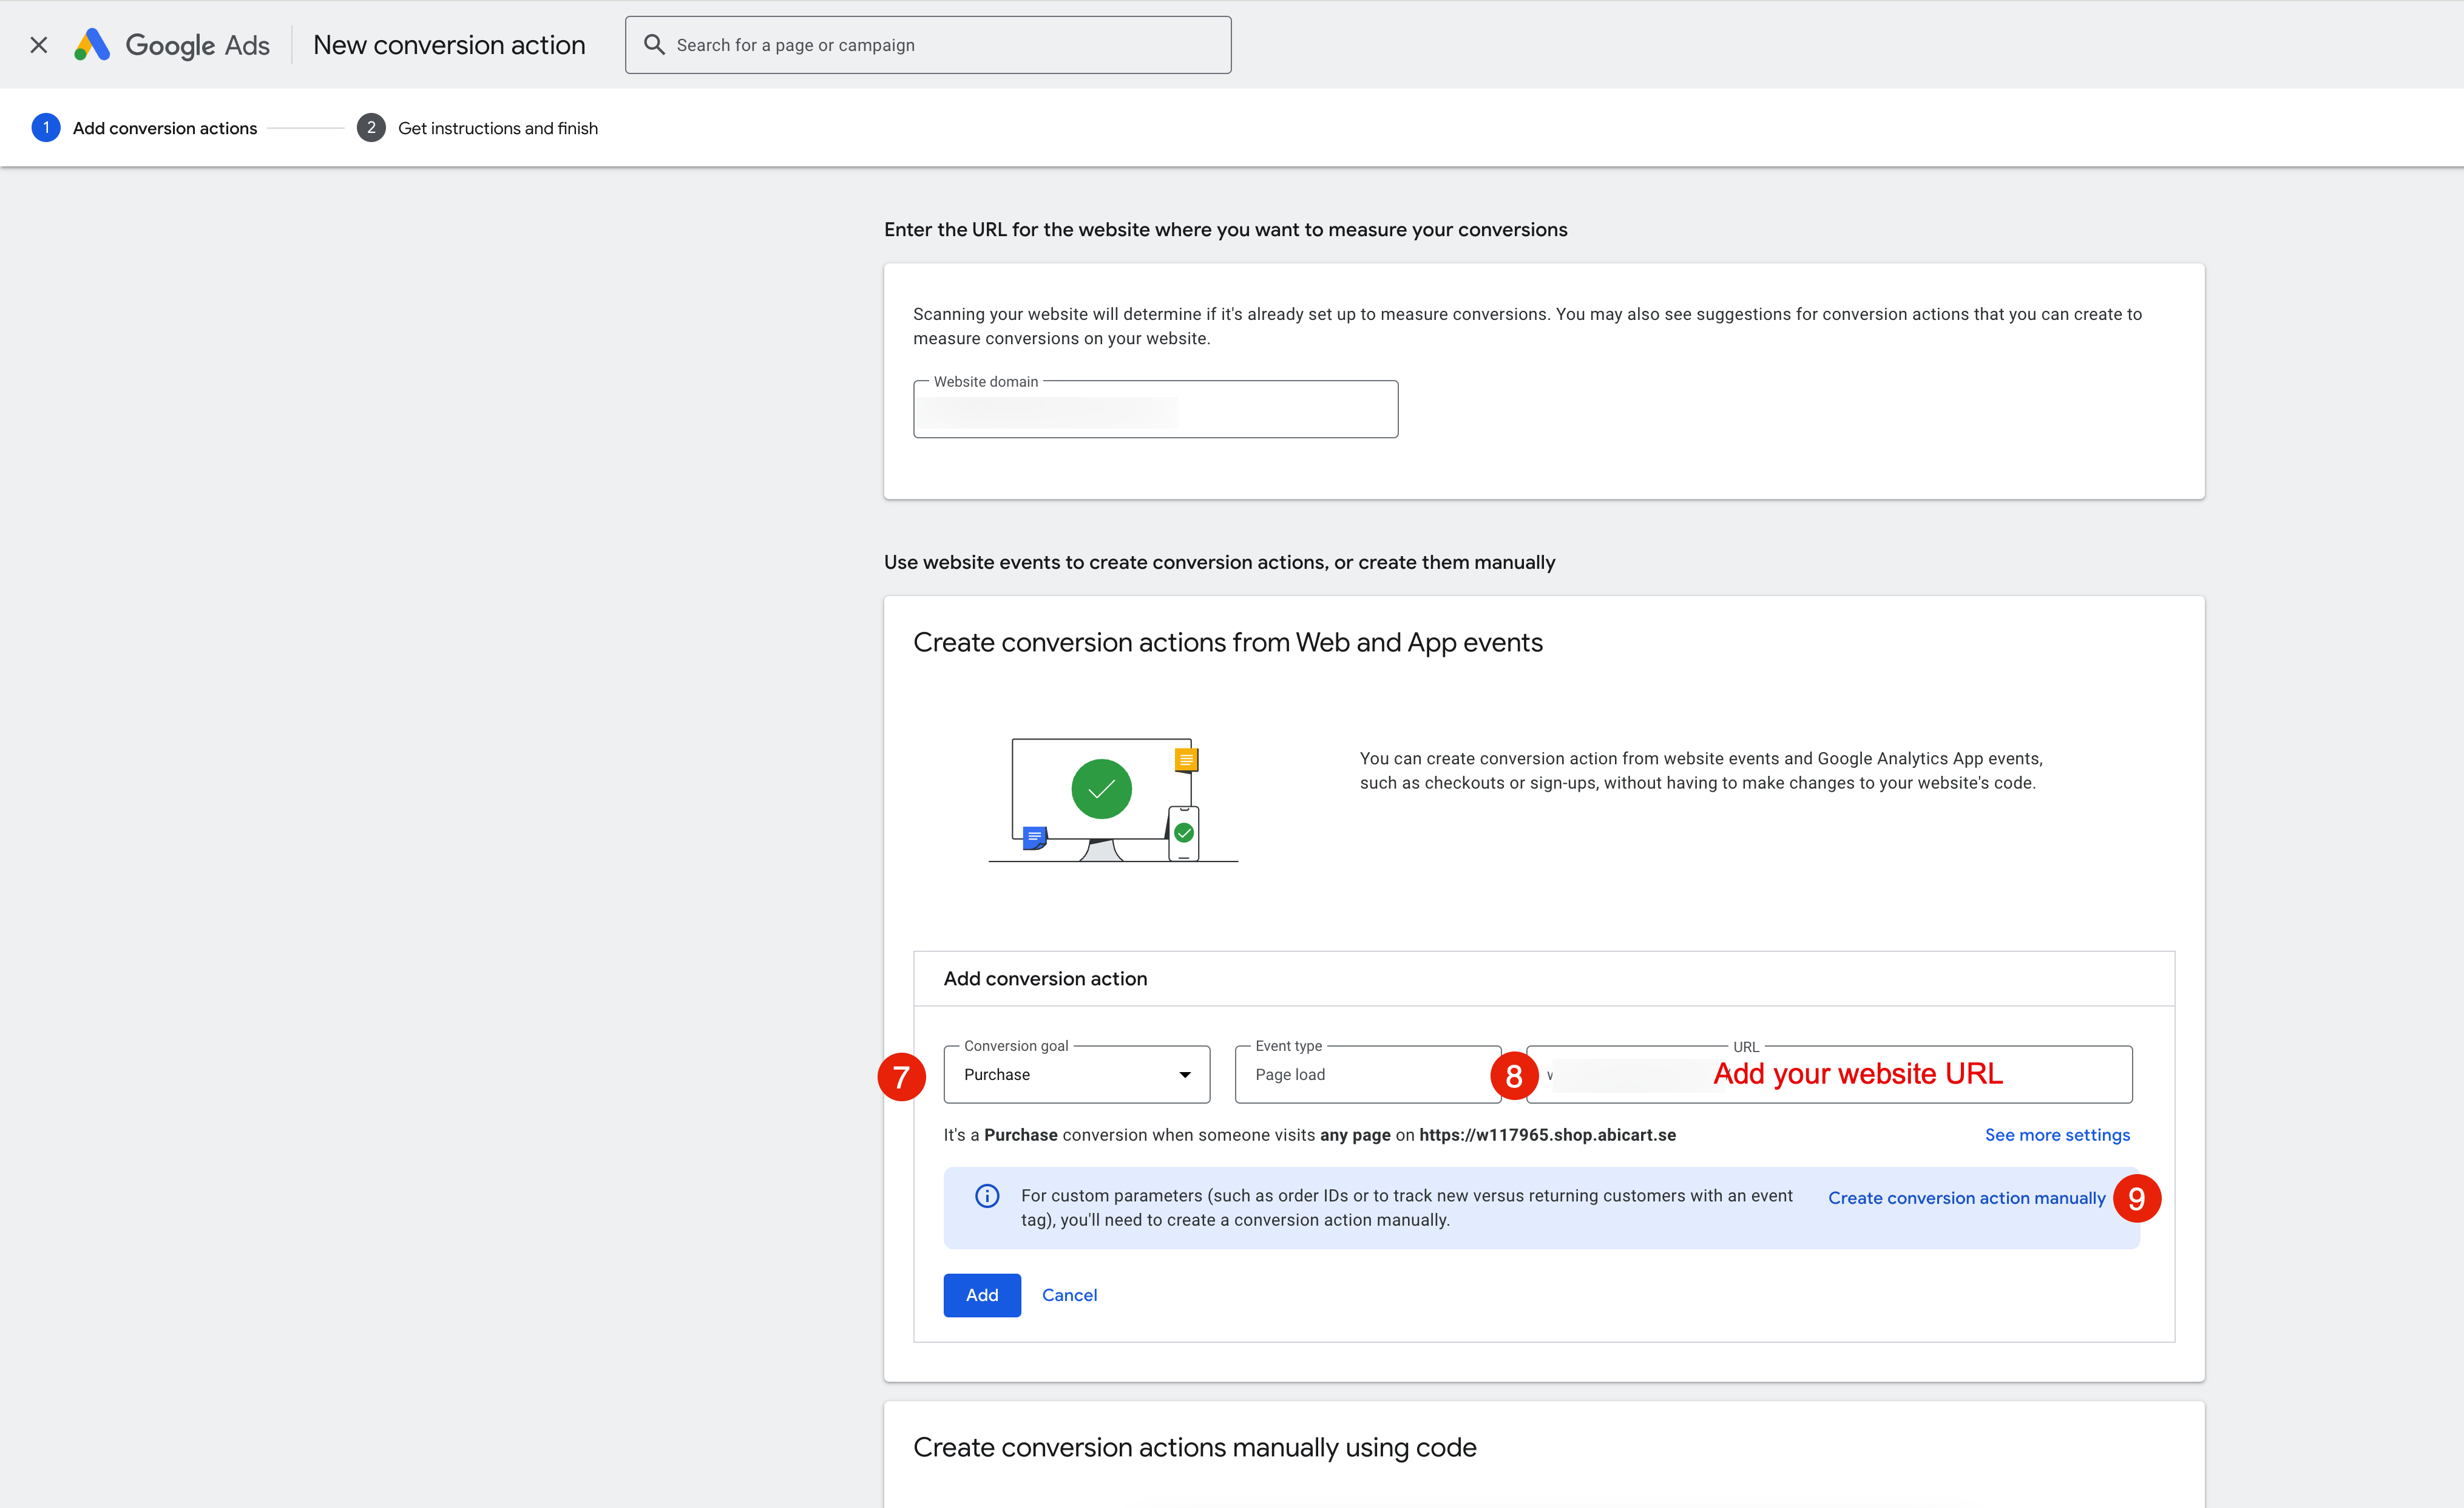This screenshot has height=1508, width=2464.
Task: Click the red number 9 marker
Action: tap(2137, 1199)
